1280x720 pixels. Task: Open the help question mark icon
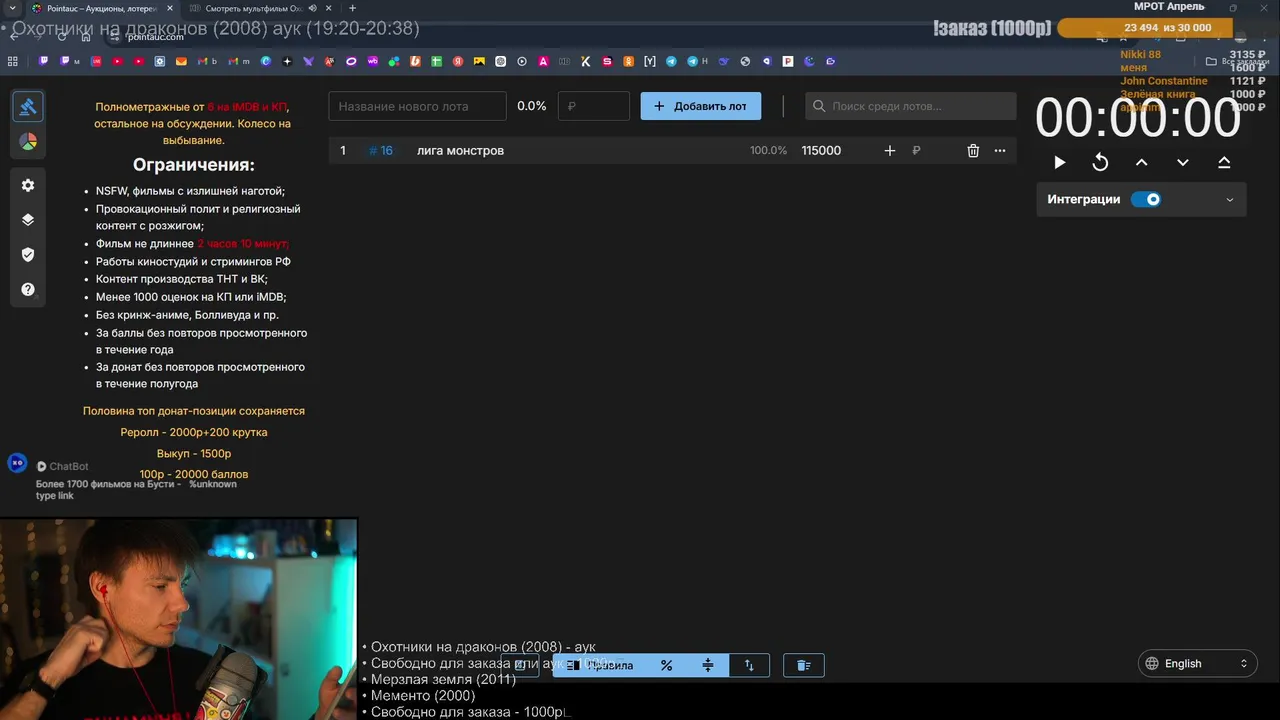point(28,290)
